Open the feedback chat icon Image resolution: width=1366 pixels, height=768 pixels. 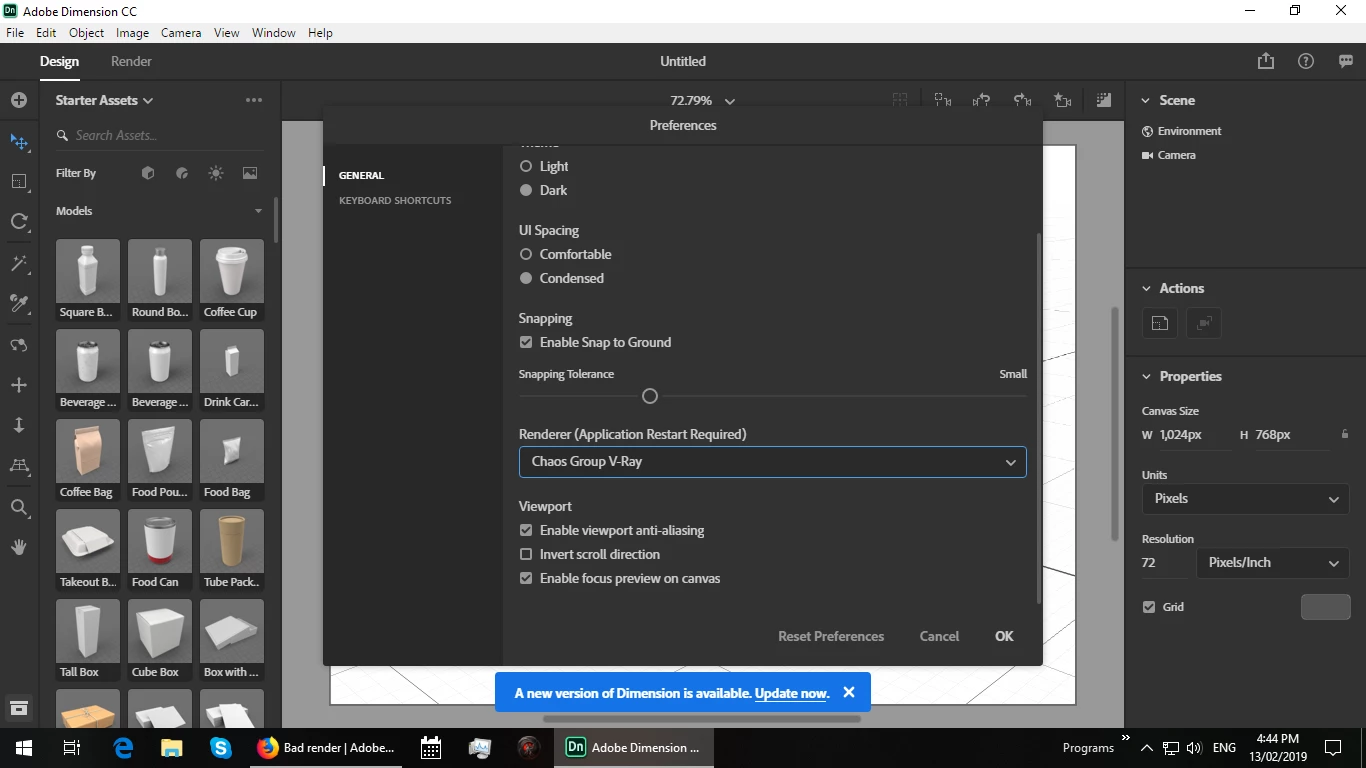pos(1346,61)
